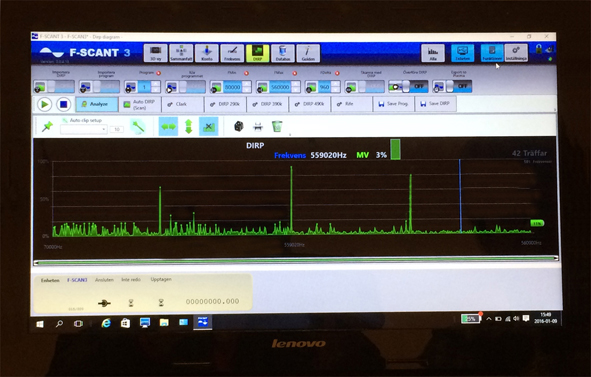Open Internet Explorer from taskbar
591x377 pixels.
point(106,323)
